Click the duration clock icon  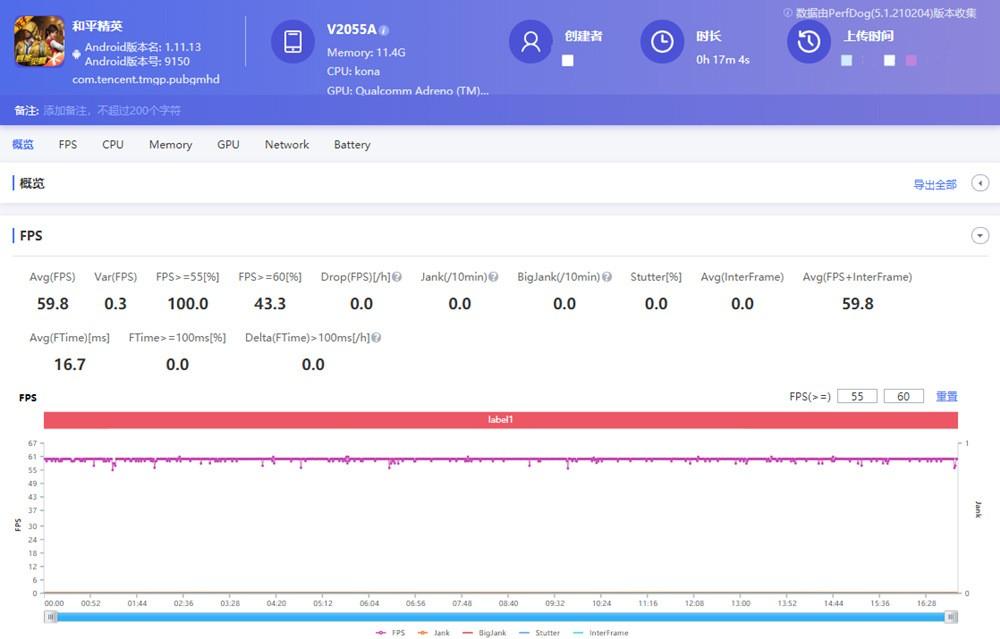pyautogui.click(x=662, y=42)
